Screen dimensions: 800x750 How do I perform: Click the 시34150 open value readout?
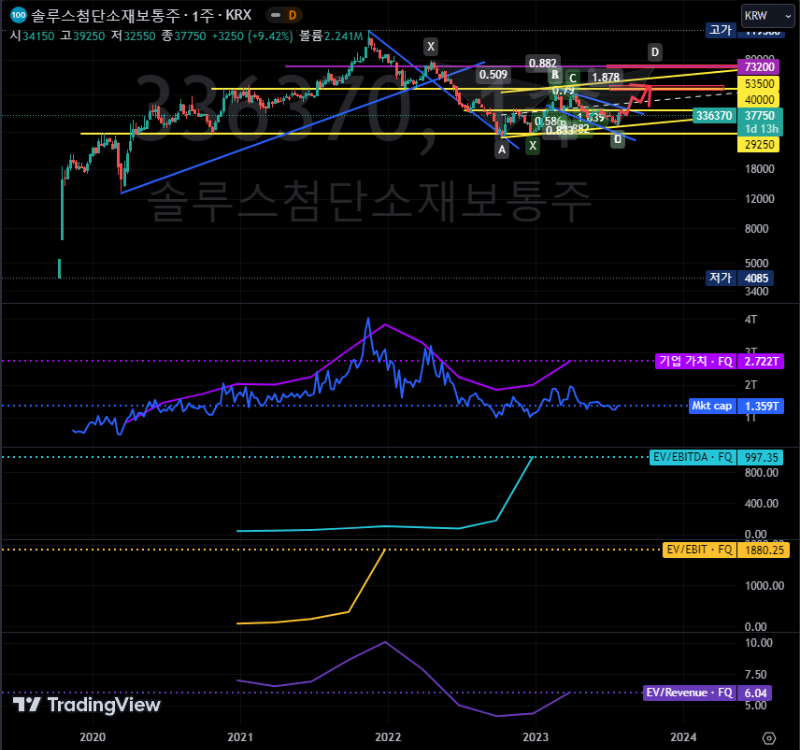[32, 36]
